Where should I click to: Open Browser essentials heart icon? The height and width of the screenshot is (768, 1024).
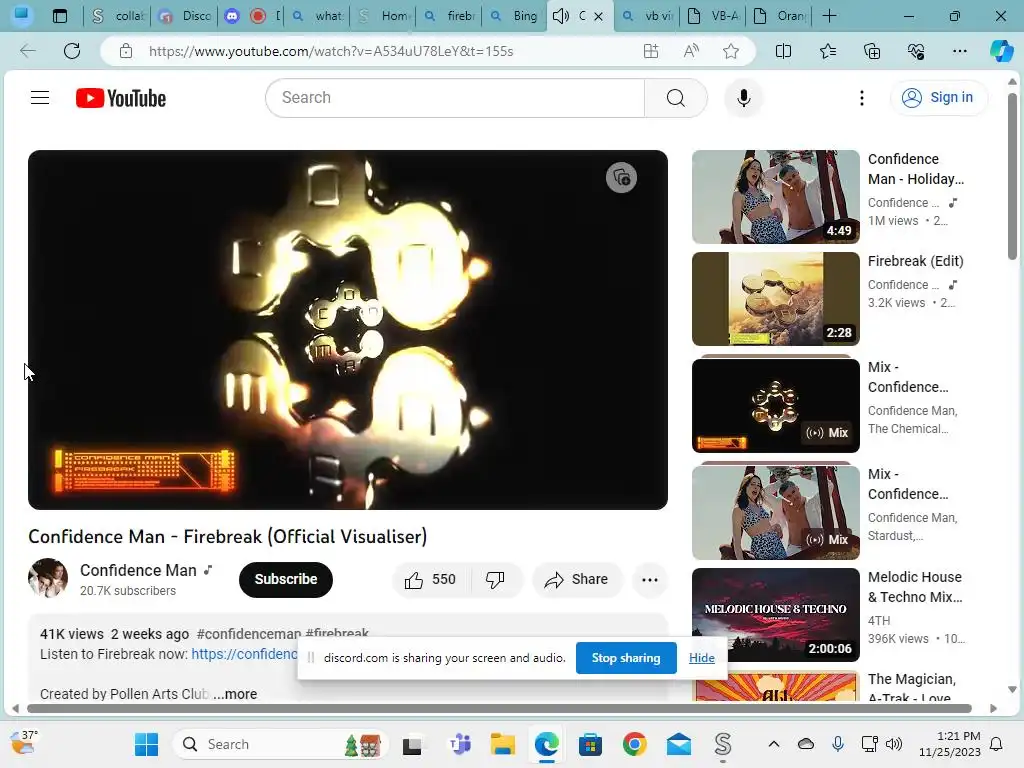[x=916, y=51]
